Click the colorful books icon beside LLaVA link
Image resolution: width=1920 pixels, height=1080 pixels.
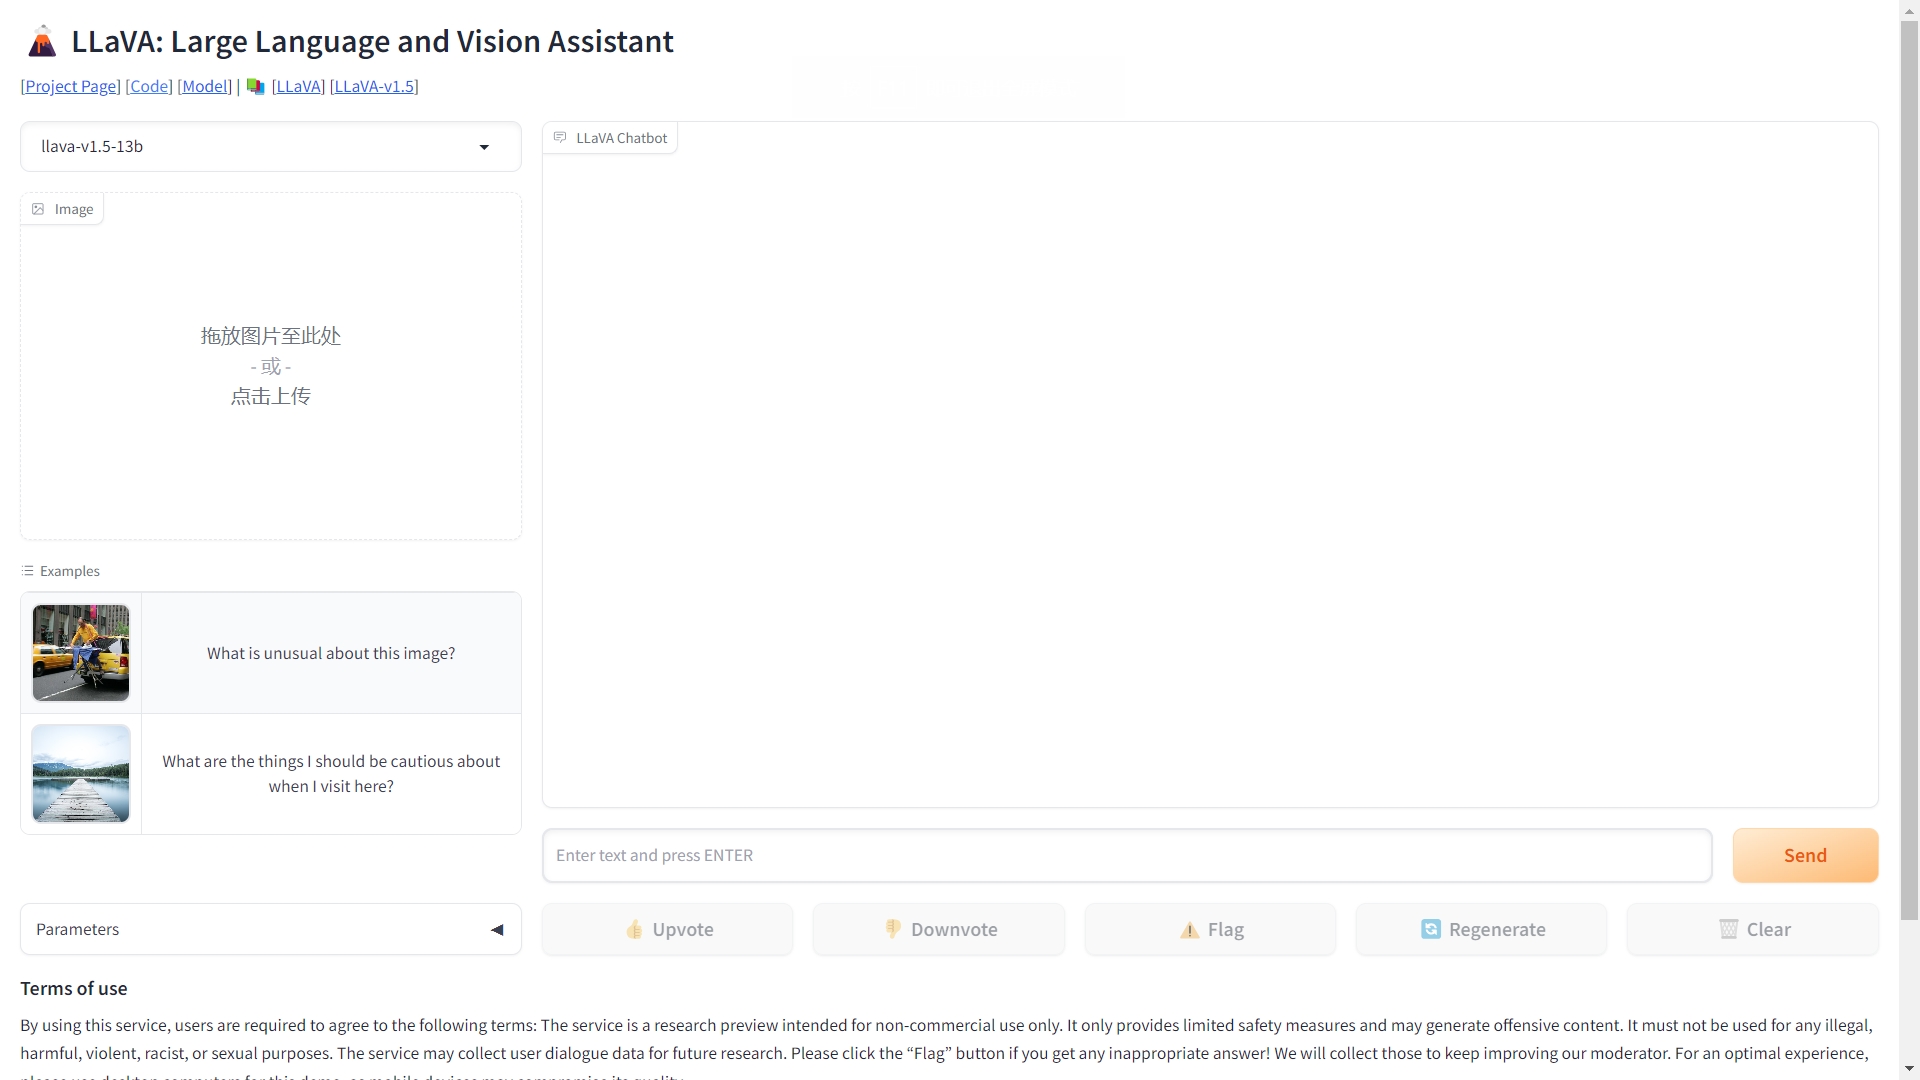click(x=255, y=87)
